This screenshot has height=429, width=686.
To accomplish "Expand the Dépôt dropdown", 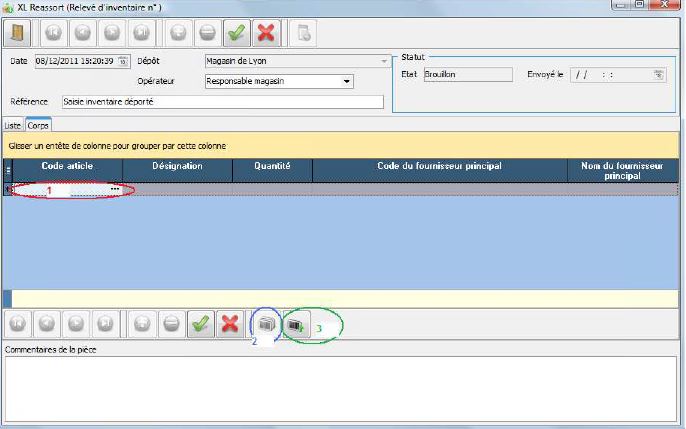I will pyautogui.click(x=383, y=61).
